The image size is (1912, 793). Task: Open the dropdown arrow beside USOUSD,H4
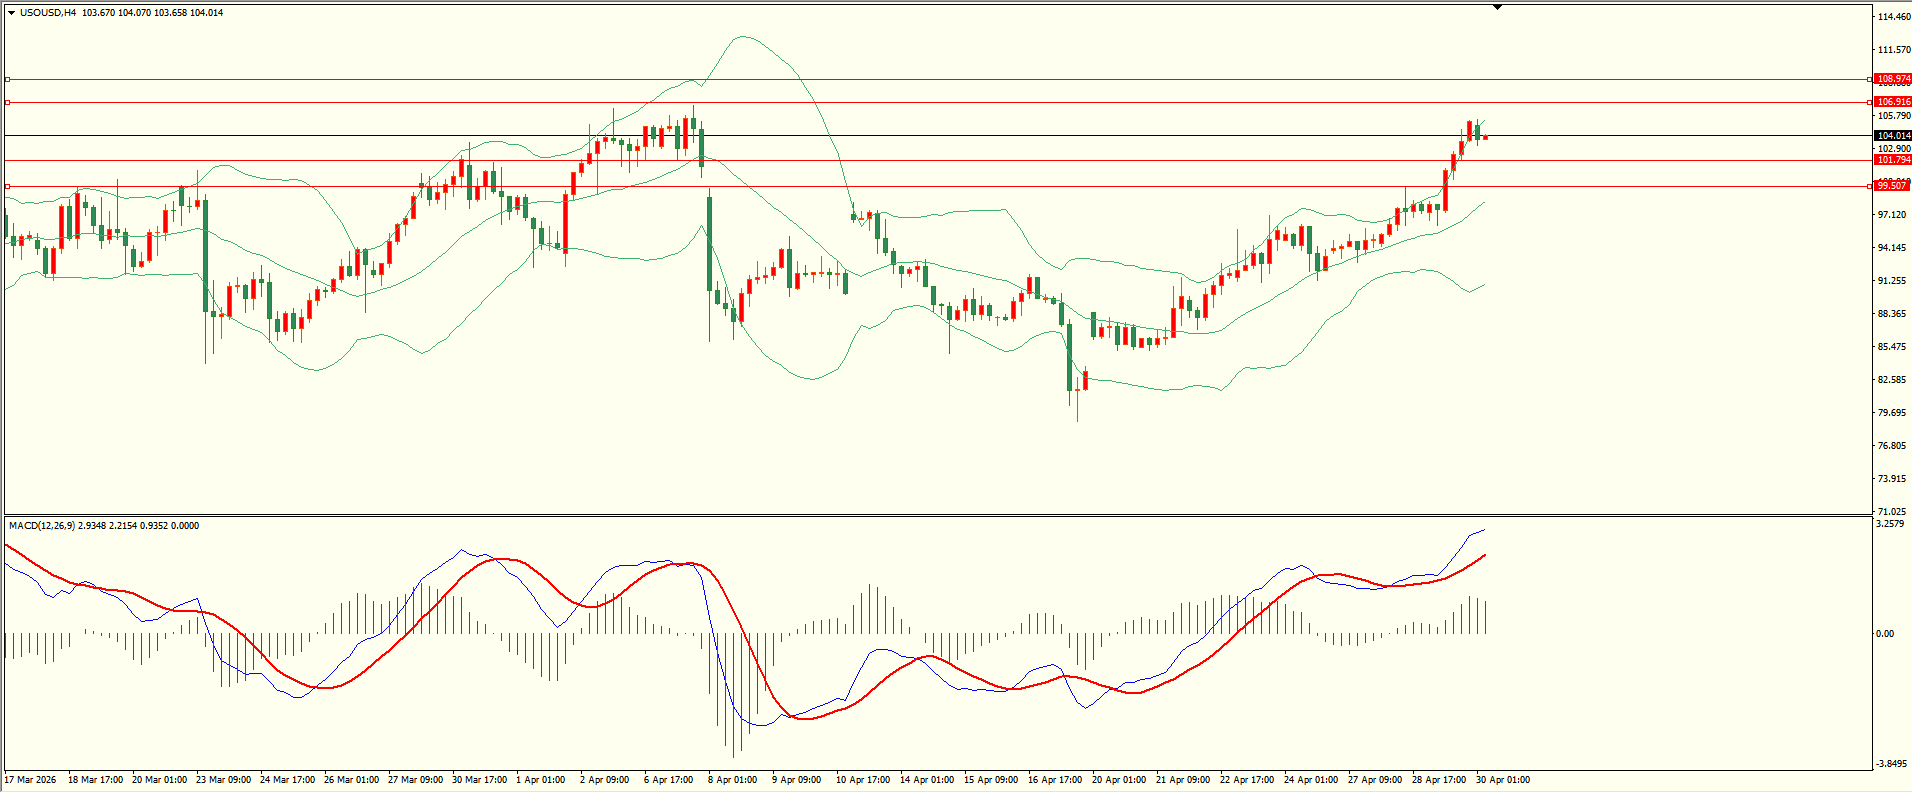(x=11, y=13)
